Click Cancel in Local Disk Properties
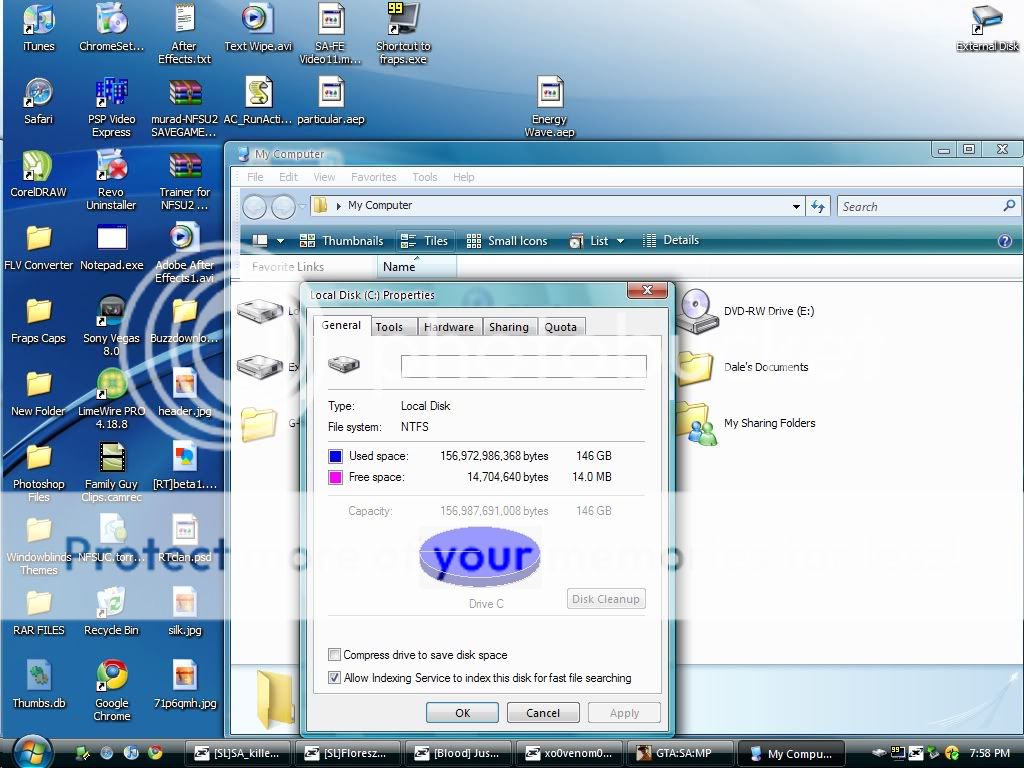The height and width of the screenshot is (768, 1024). (x=543, y=712)
